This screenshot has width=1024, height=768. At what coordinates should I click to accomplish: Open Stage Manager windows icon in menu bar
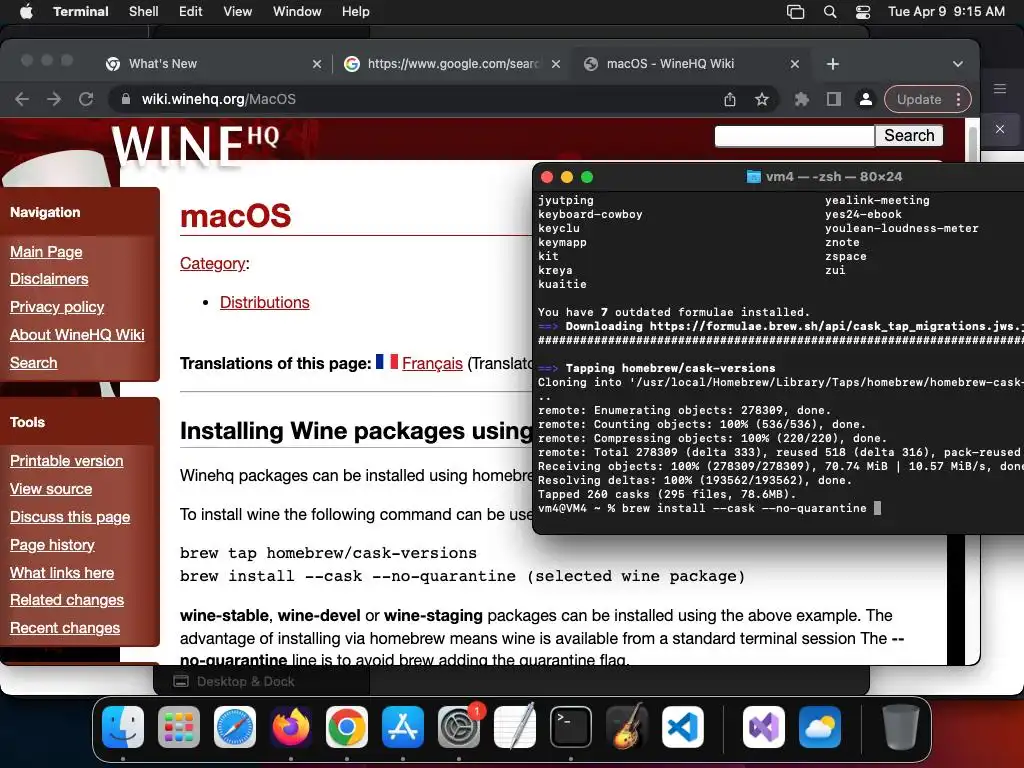795,12
